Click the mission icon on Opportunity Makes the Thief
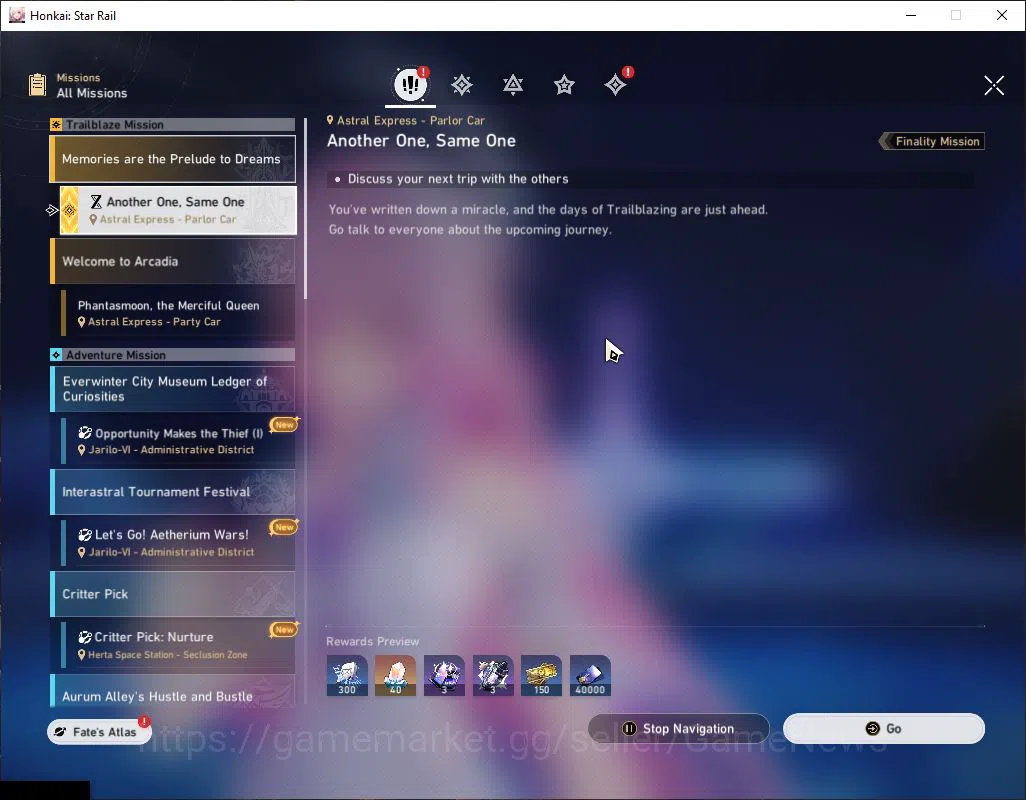Screen dimensions: 1026x800 coord(85,433)
